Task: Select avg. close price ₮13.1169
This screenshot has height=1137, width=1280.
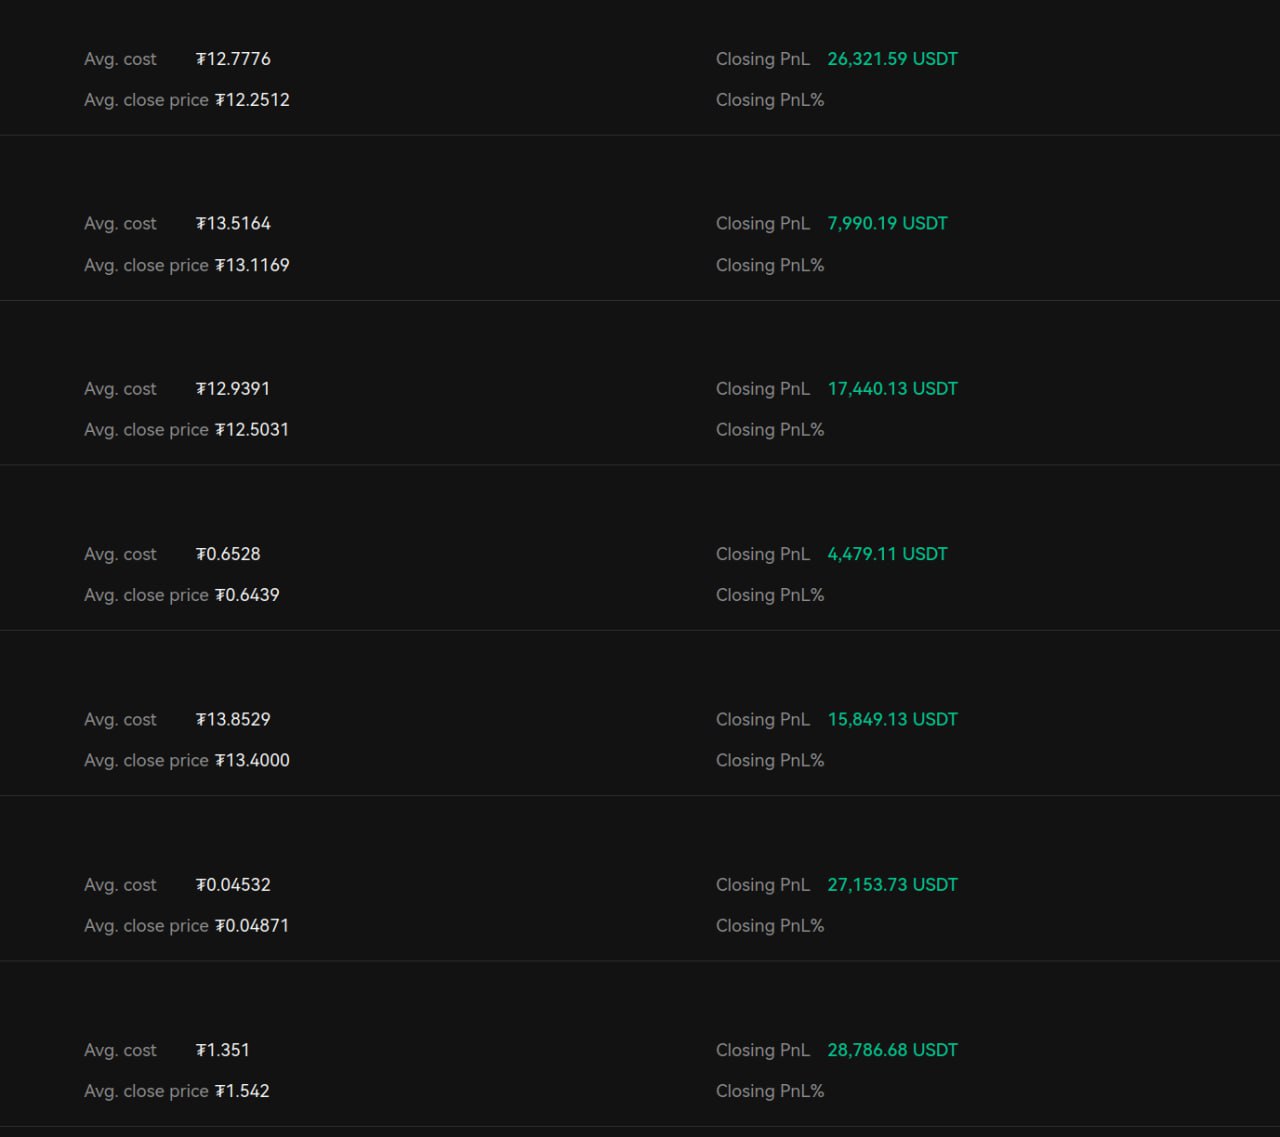Action: point(252,265)
